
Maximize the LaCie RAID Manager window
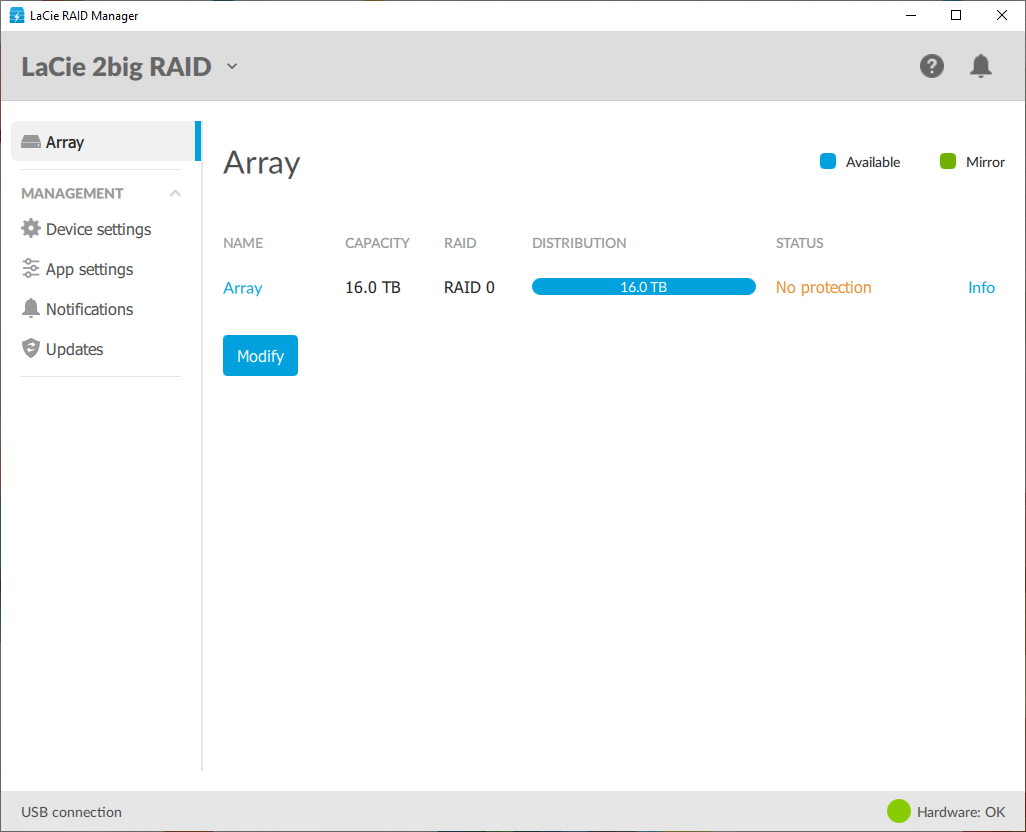(956, 15)
